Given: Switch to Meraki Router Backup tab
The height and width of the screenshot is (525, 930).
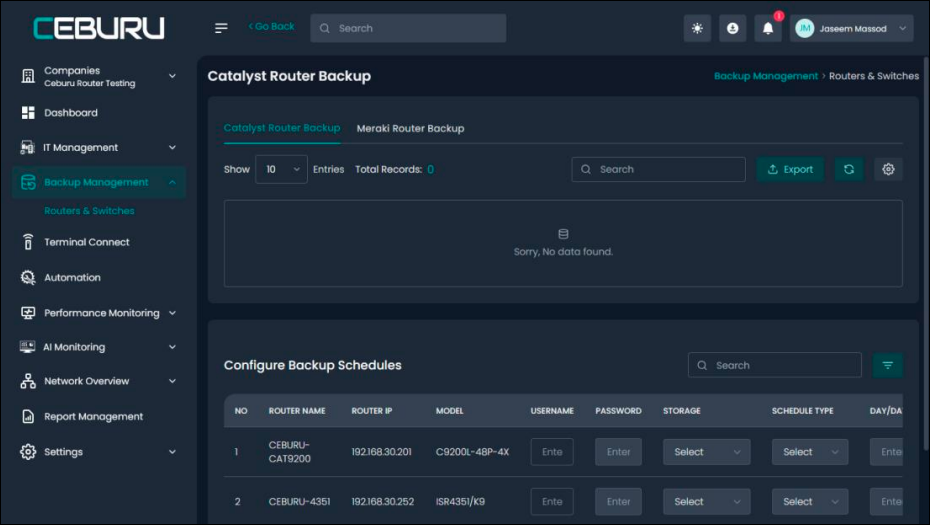Looking at the screenshot, I should (x=410, y=128).
